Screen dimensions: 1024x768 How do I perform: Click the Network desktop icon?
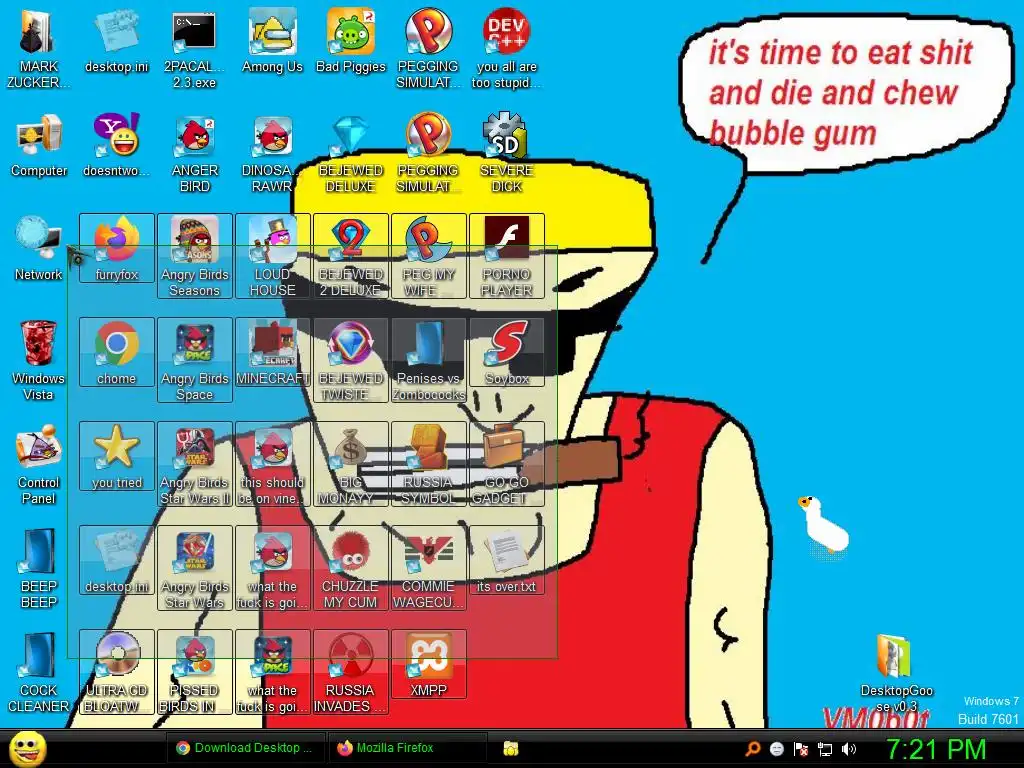point(38,249)
